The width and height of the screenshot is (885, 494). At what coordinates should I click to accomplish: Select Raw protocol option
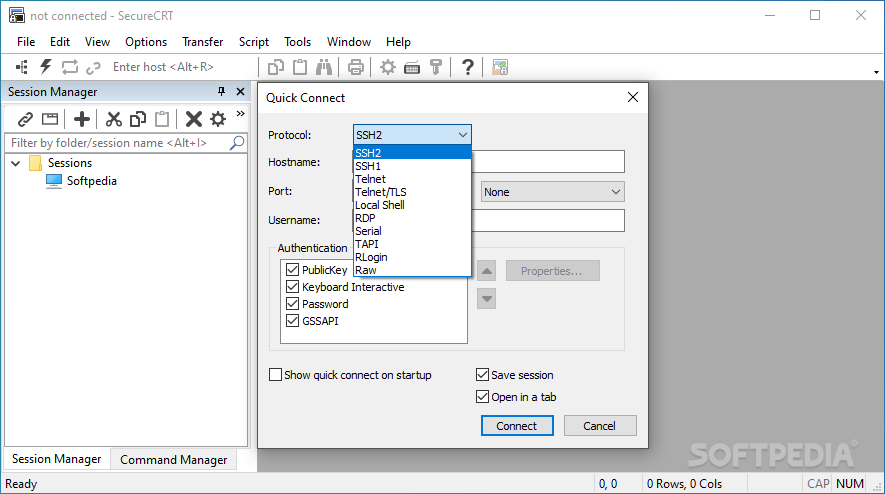(x=412, y=270)
